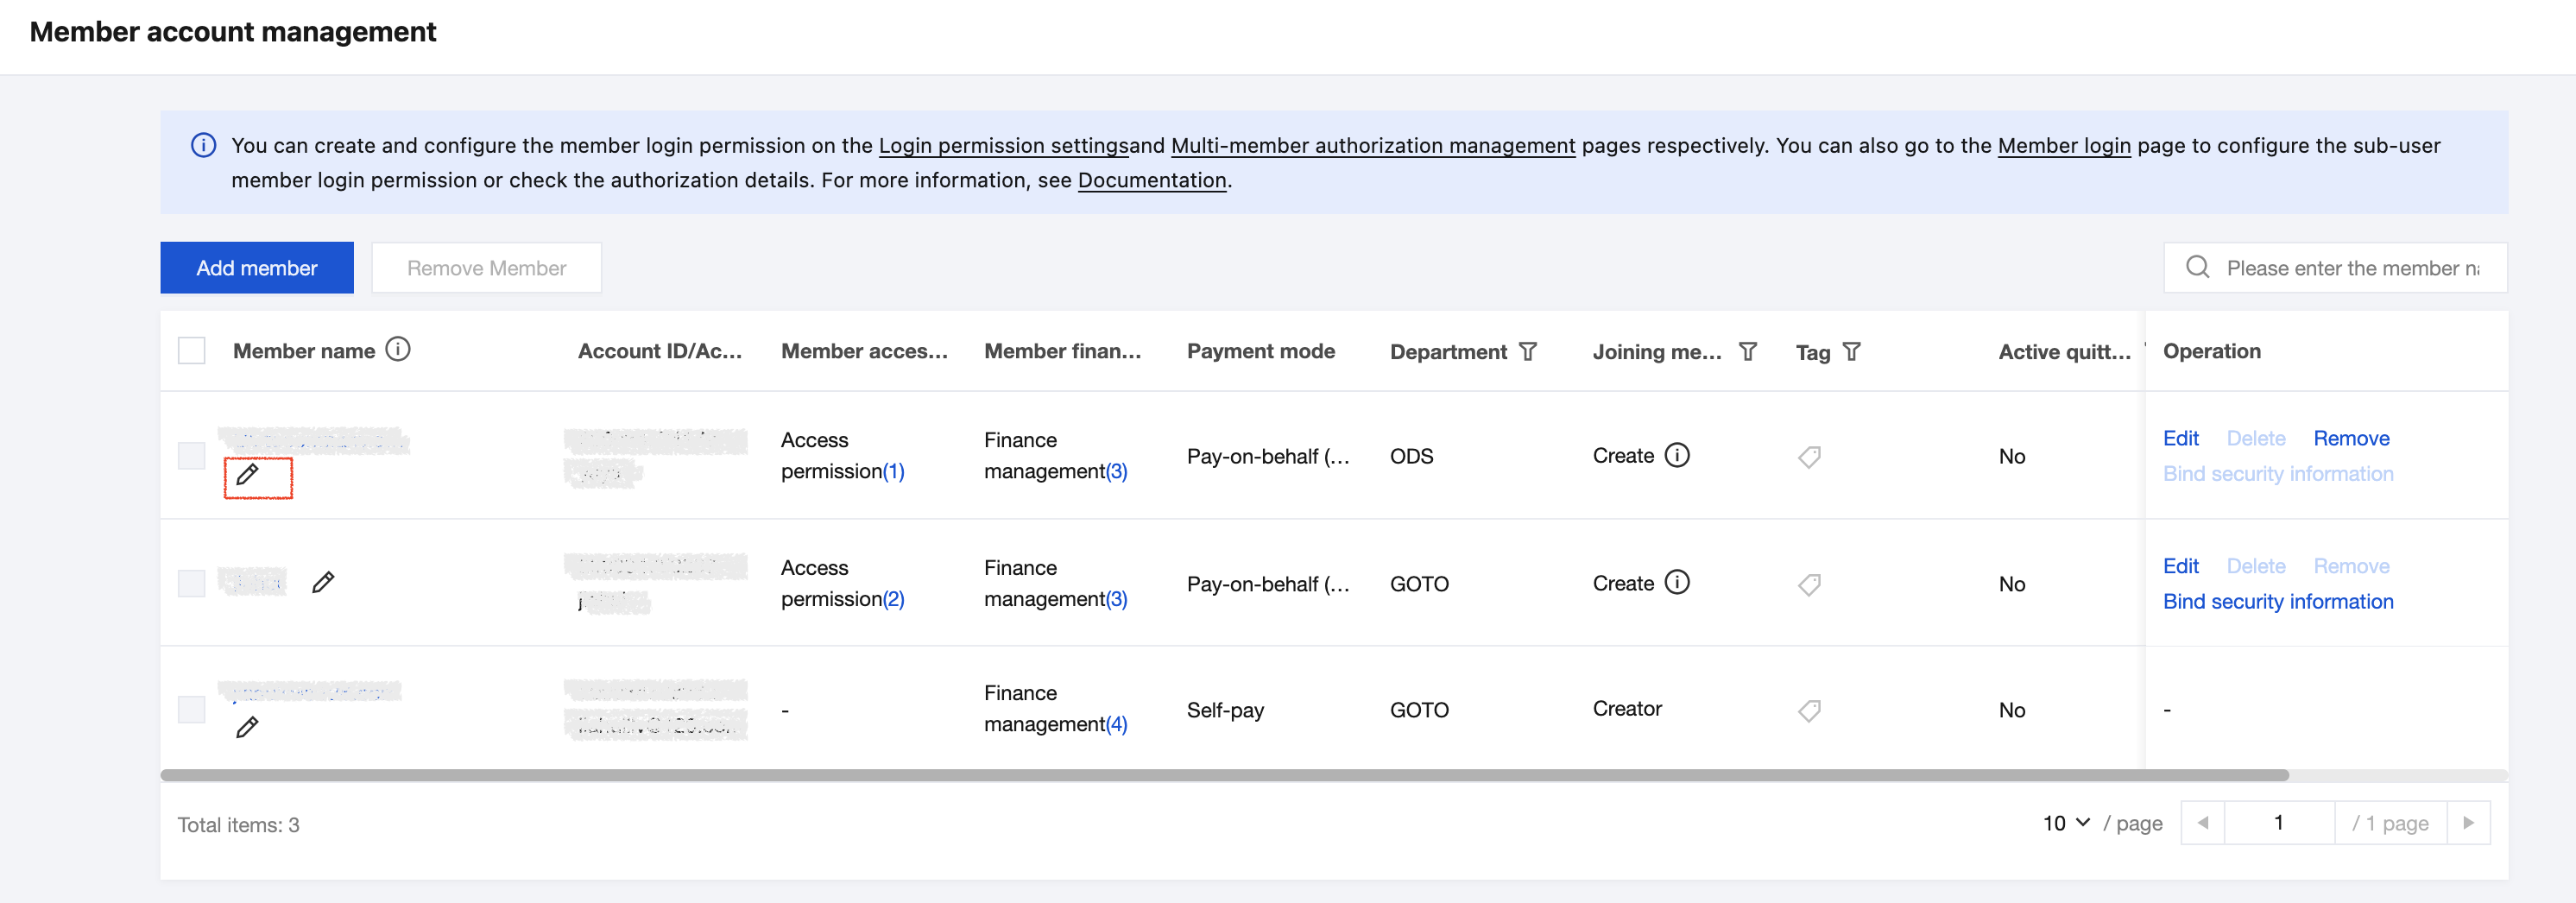Viewport: 2576px width, 903px height.
Task: Open the Login permission settings link
Action: [x=1003, y=146]
